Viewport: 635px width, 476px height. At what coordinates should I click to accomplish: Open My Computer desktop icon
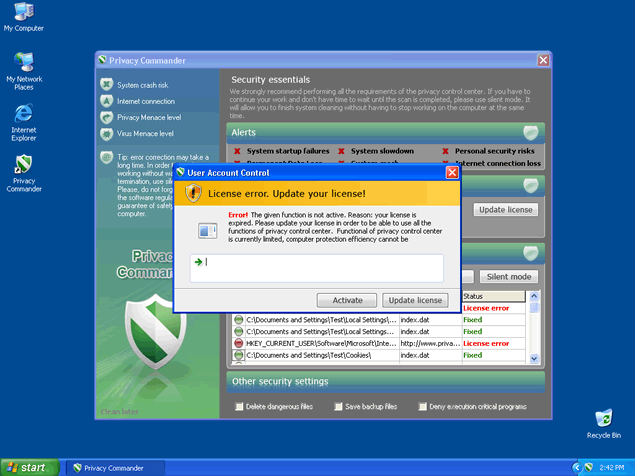(x=23, y=14)
